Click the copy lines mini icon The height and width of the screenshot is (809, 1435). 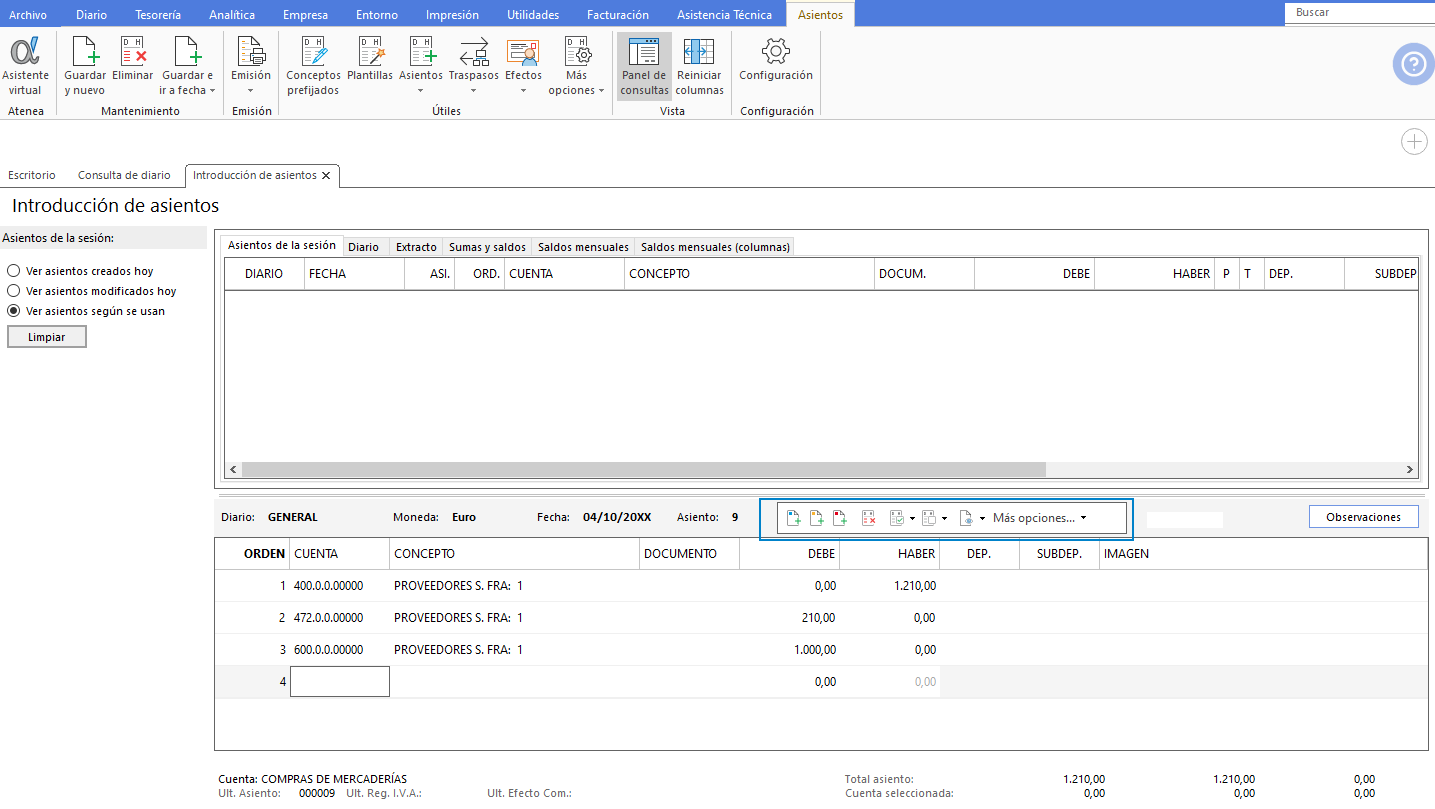coord(928,518)
